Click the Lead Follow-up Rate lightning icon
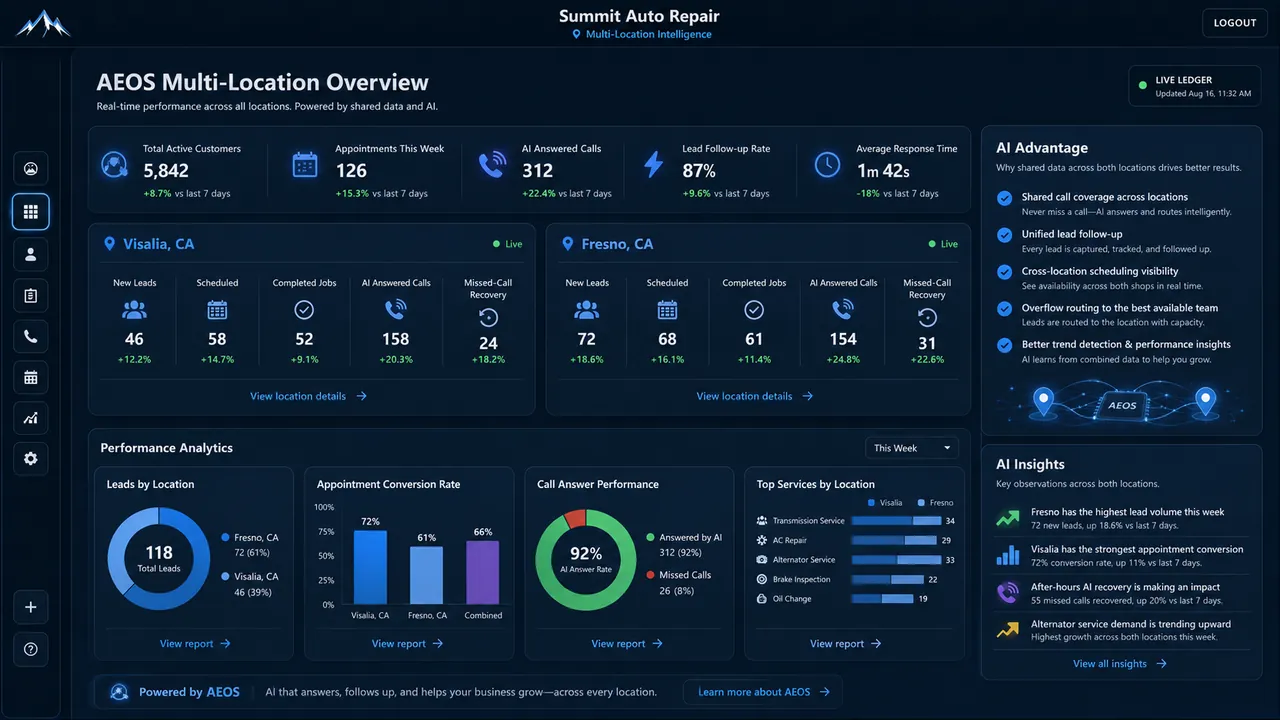This screenshot has height=720, width=1280. coord(653,164)
